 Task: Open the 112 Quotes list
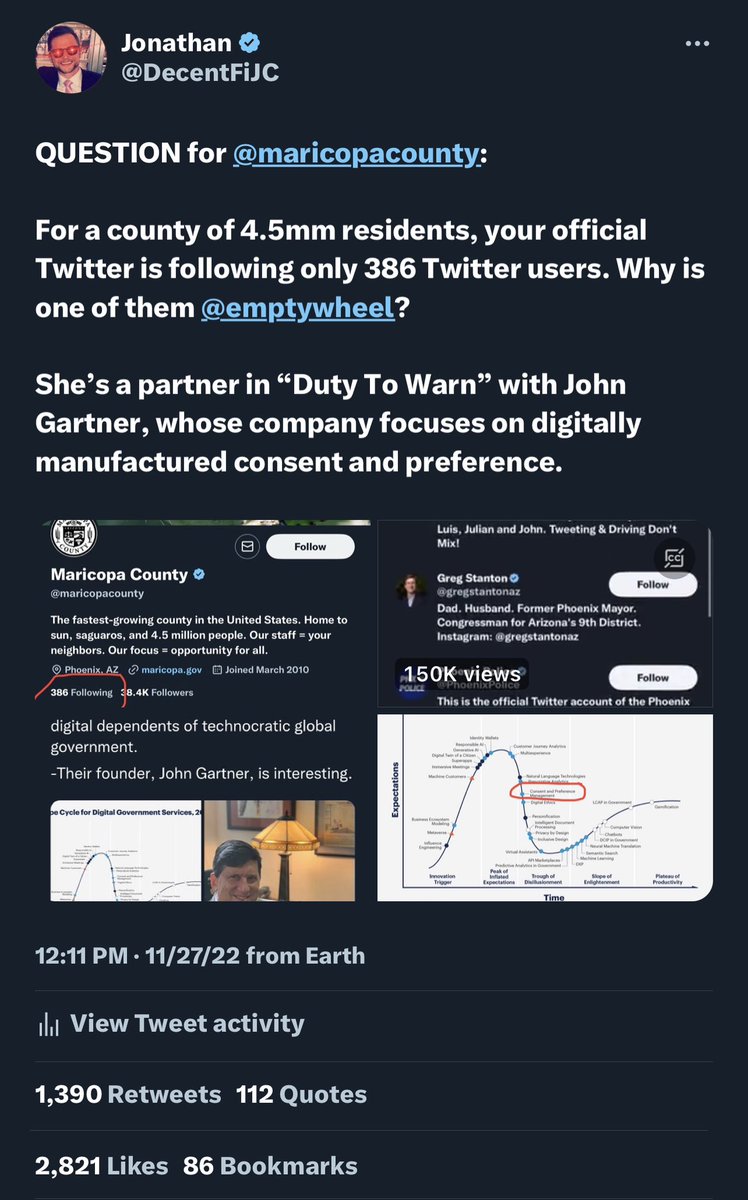coord(301,1095)
